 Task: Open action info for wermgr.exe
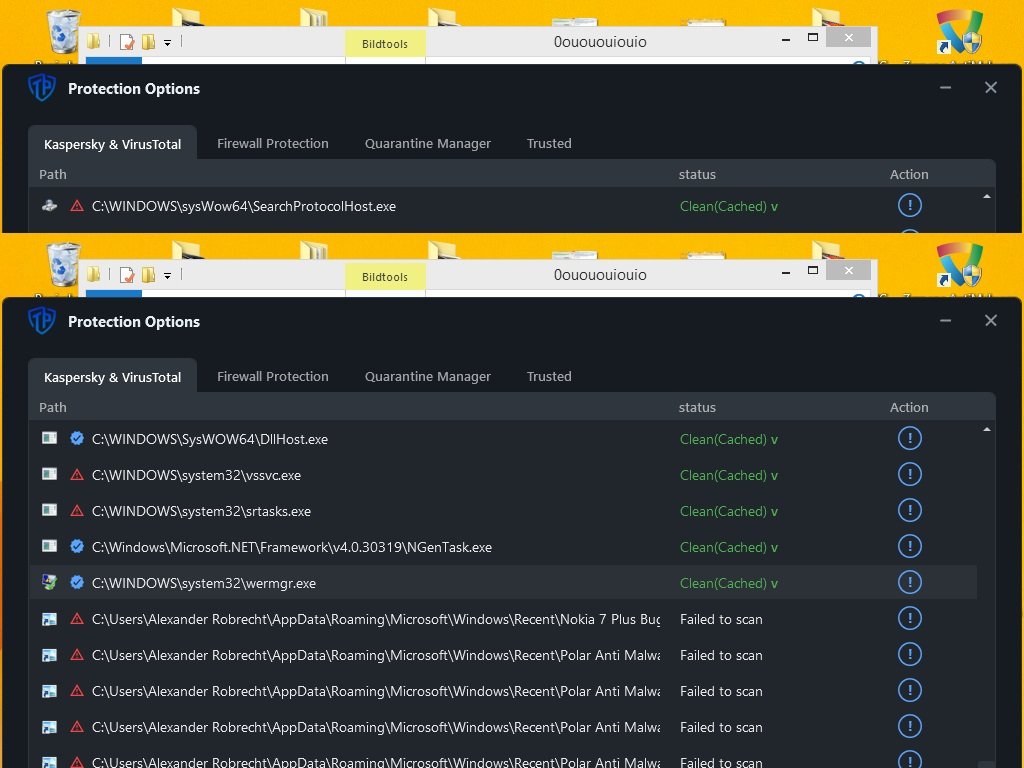pos(910,582)
